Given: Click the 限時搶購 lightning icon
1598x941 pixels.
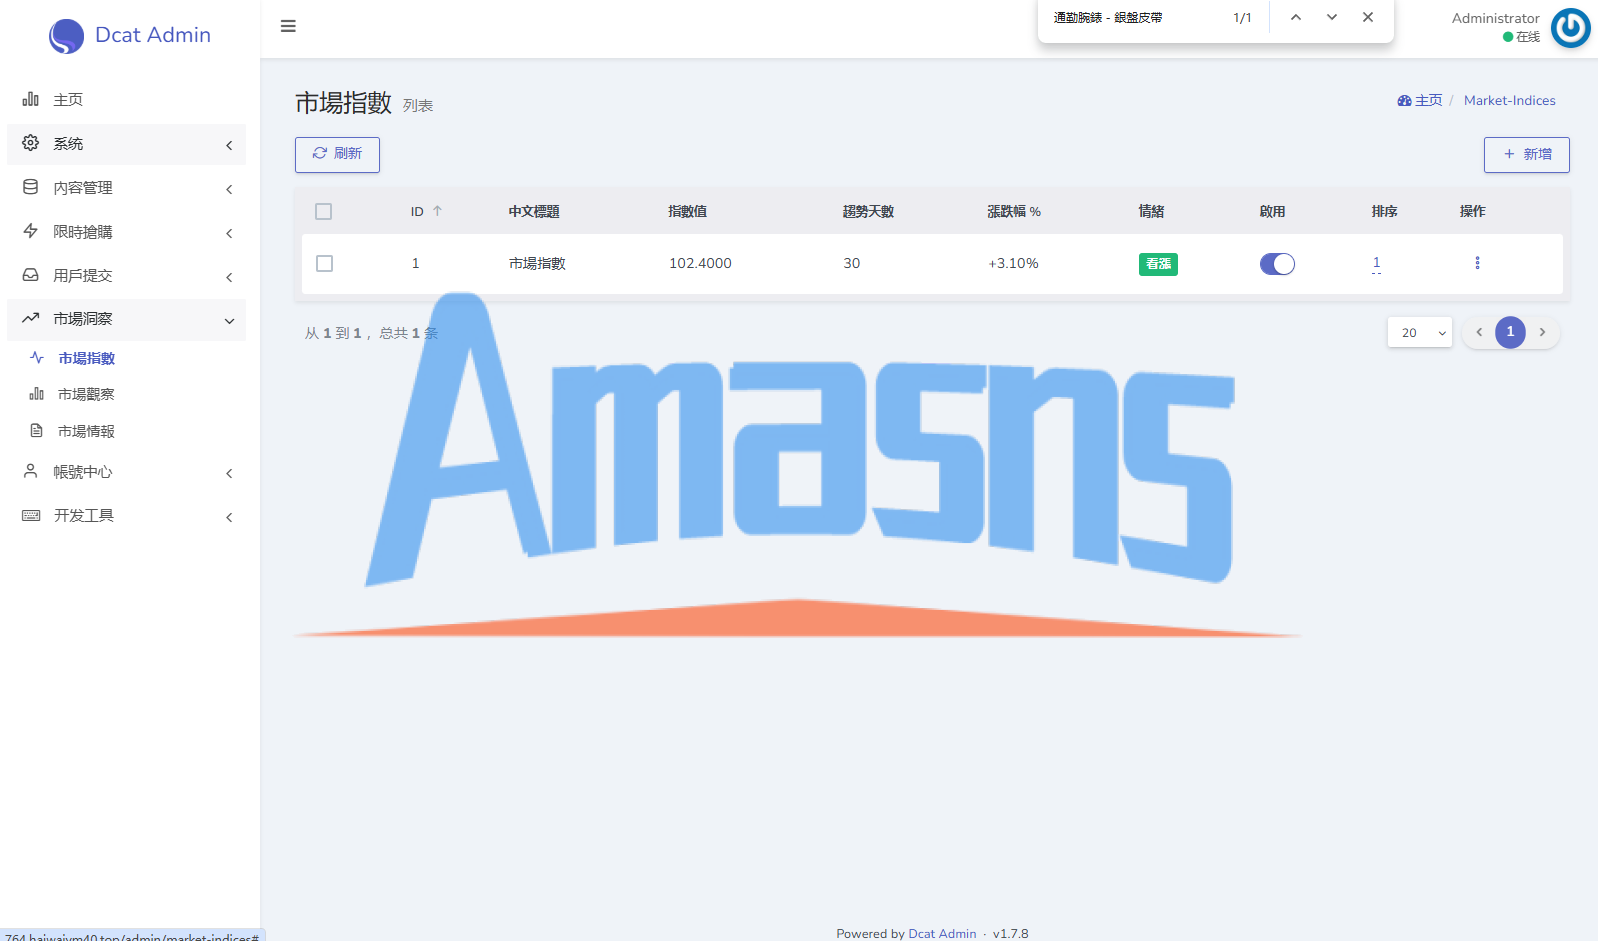Looking at the screenshot, I should click(x=31, y=231).
